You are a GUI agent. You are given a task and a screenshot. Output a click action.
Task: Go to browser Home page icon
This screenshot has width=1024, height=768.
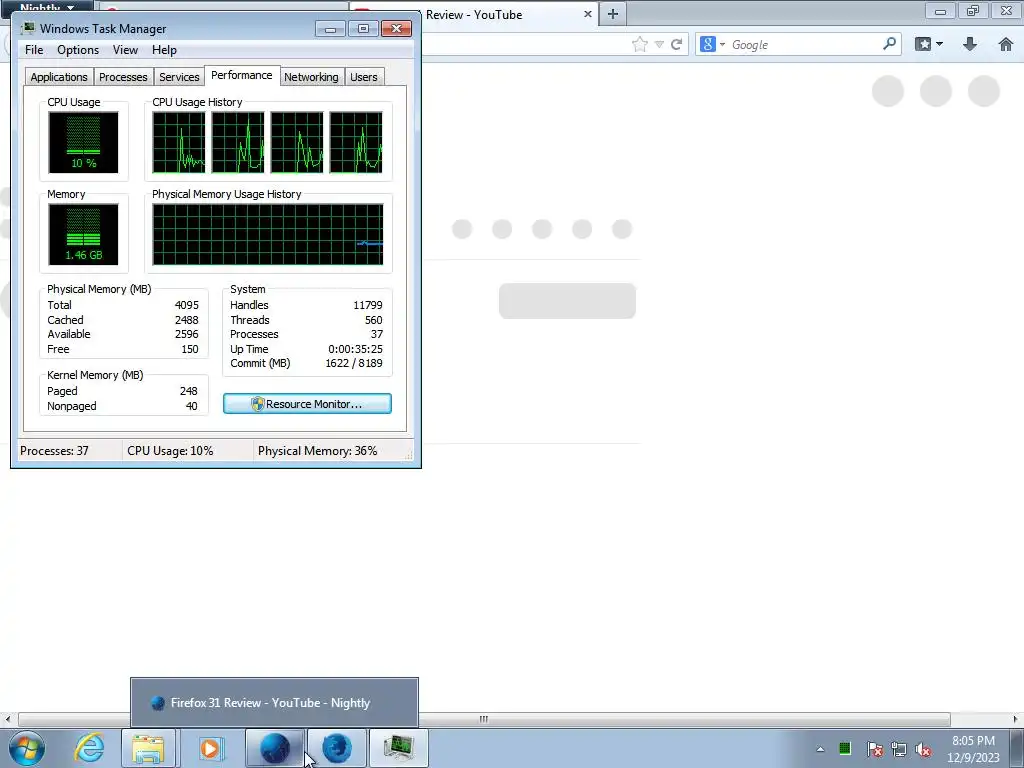pos(1006,44)
